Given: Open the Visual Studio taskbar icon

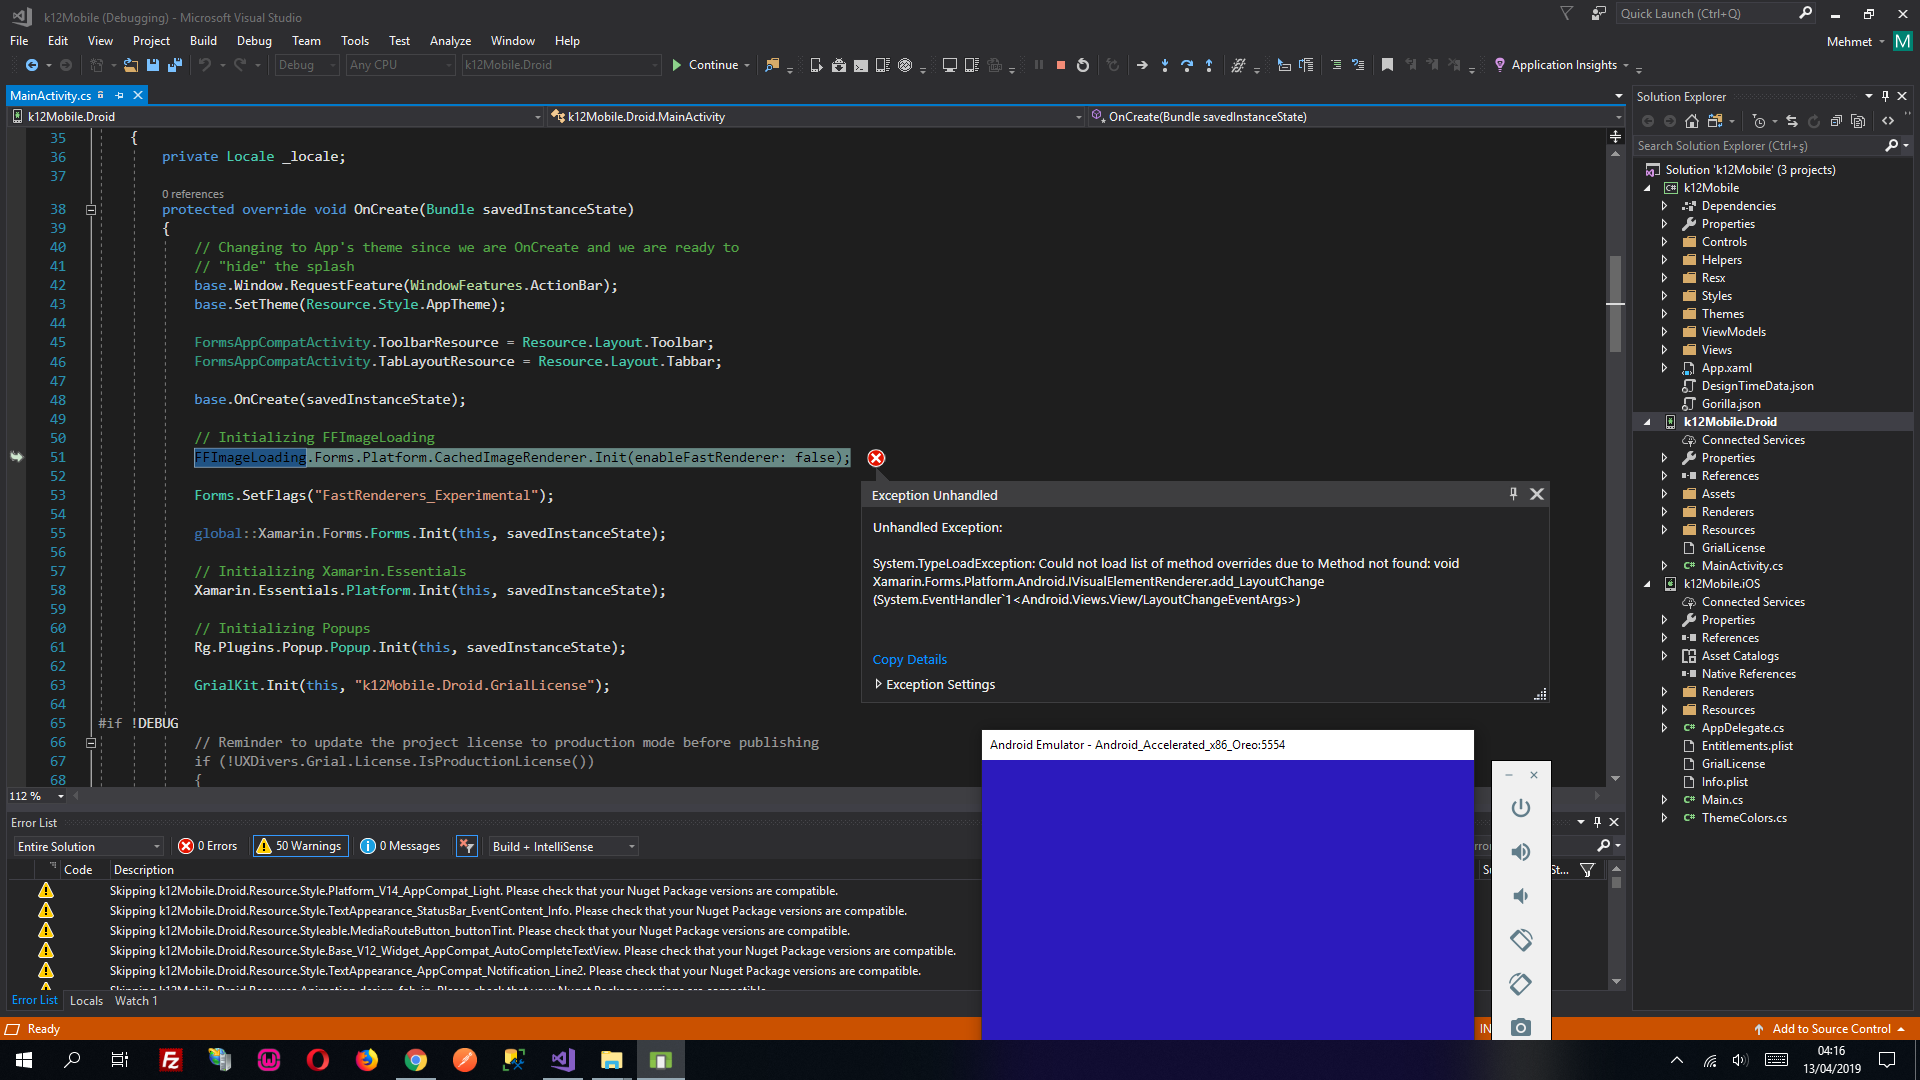Looking at the screenshot, I should (x=563, y=1060).
